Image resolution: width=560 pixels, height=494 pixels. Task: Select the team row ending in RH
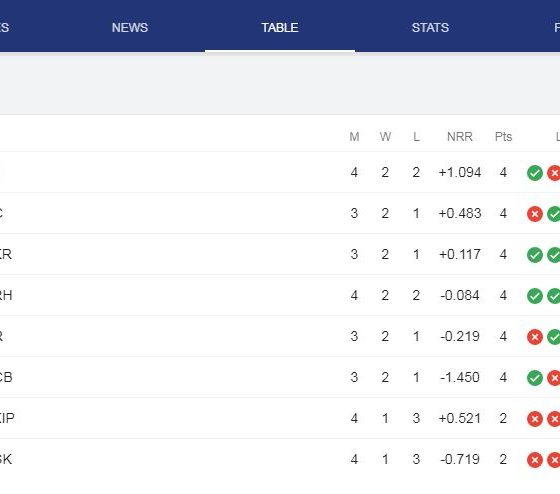point(280,295)
